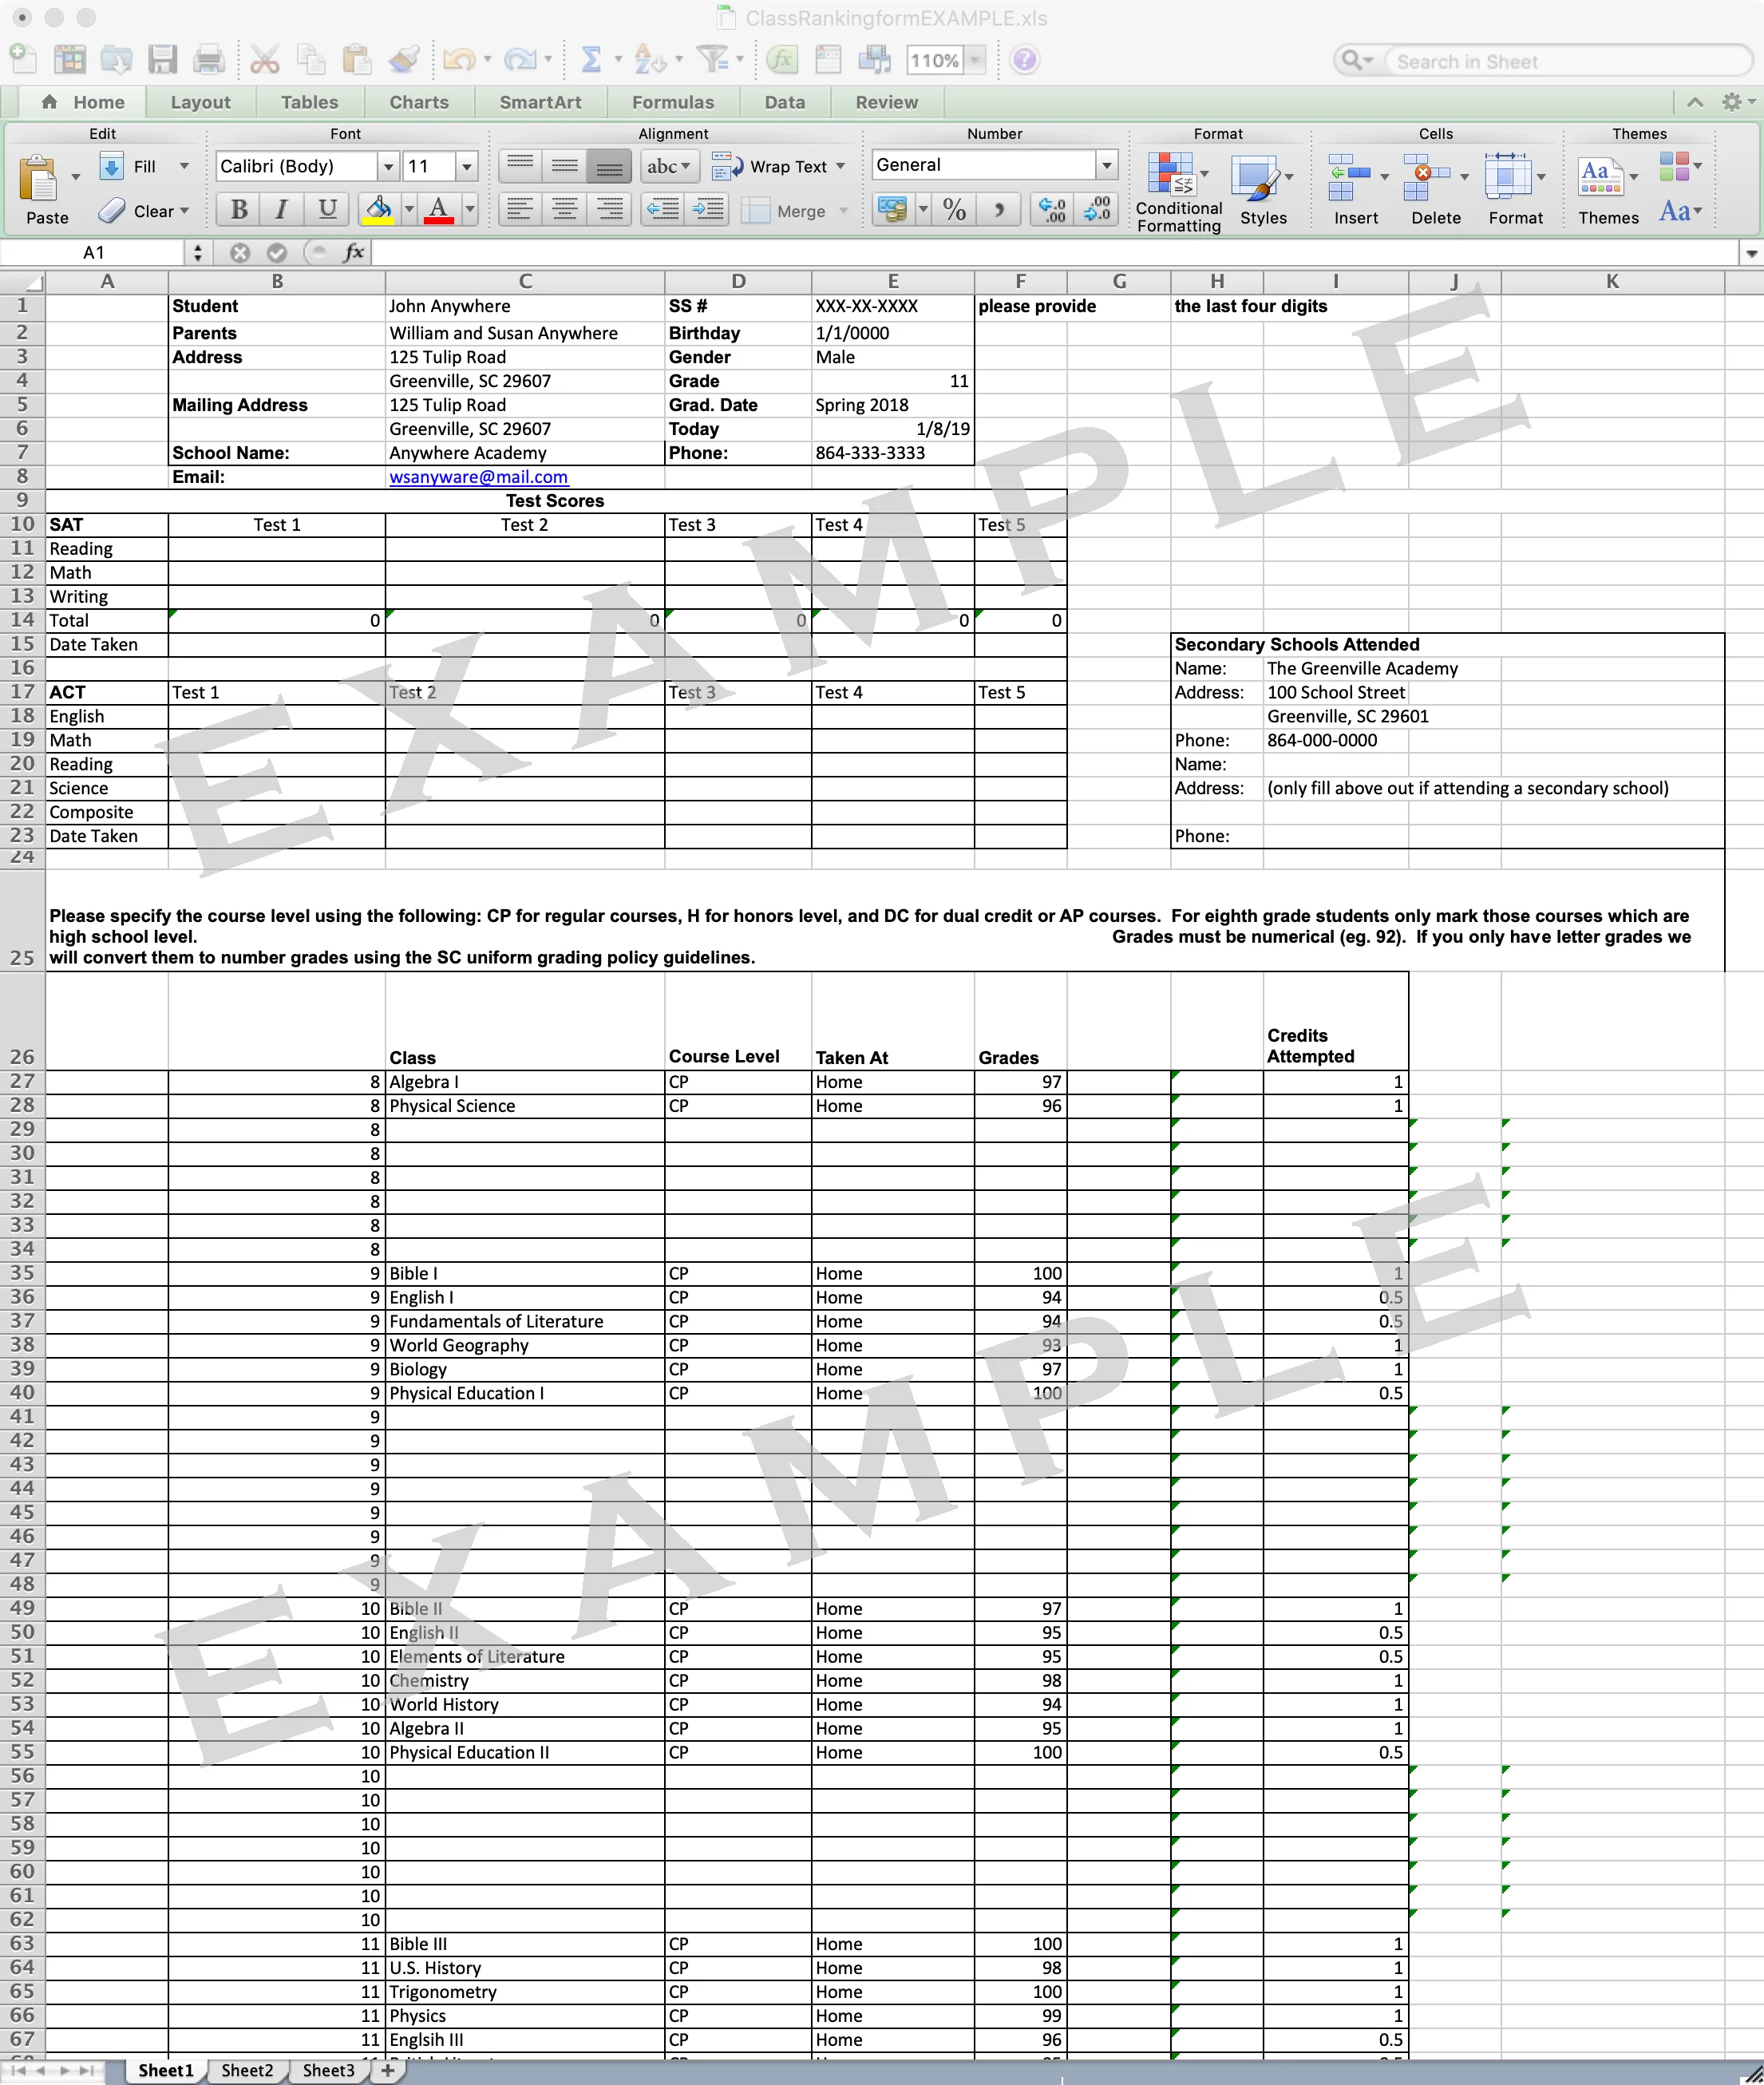Click Decrease decimal icon
The width and height of the screenshot is (1764, 2085).
1097,210
